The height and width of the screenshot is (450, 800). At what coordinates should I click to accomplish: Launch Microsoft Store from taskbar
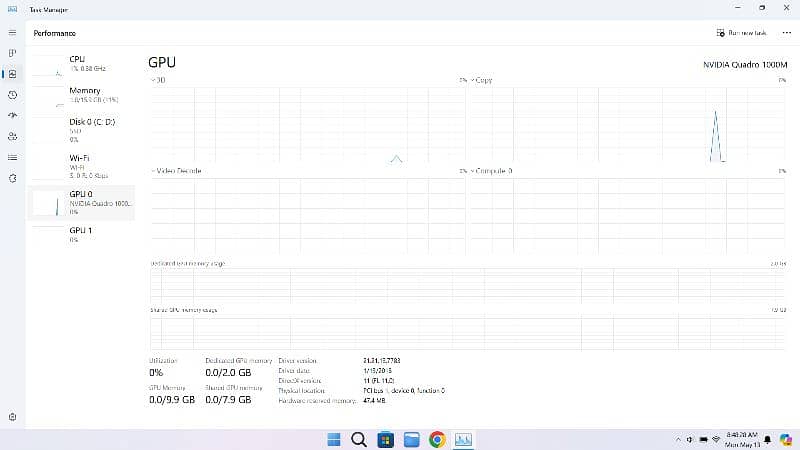click(x=385, y=439)
